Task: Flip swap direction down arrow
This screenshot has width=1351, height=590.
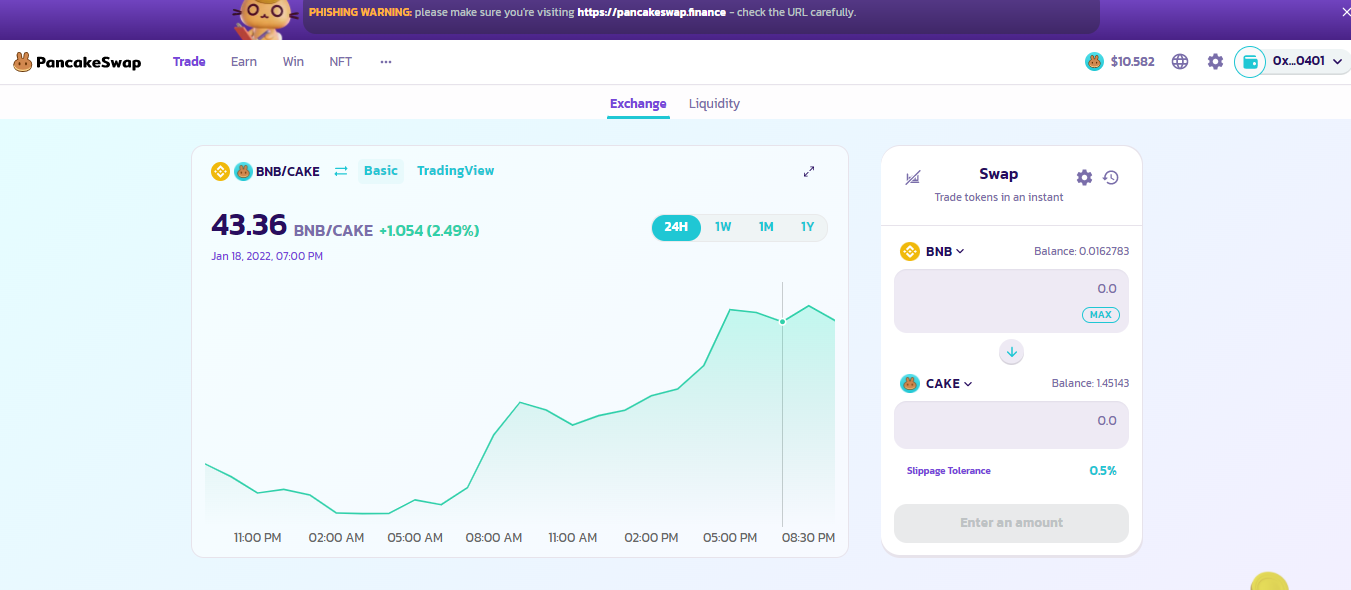Action: pyautogui.click(x=1011, y=352)
